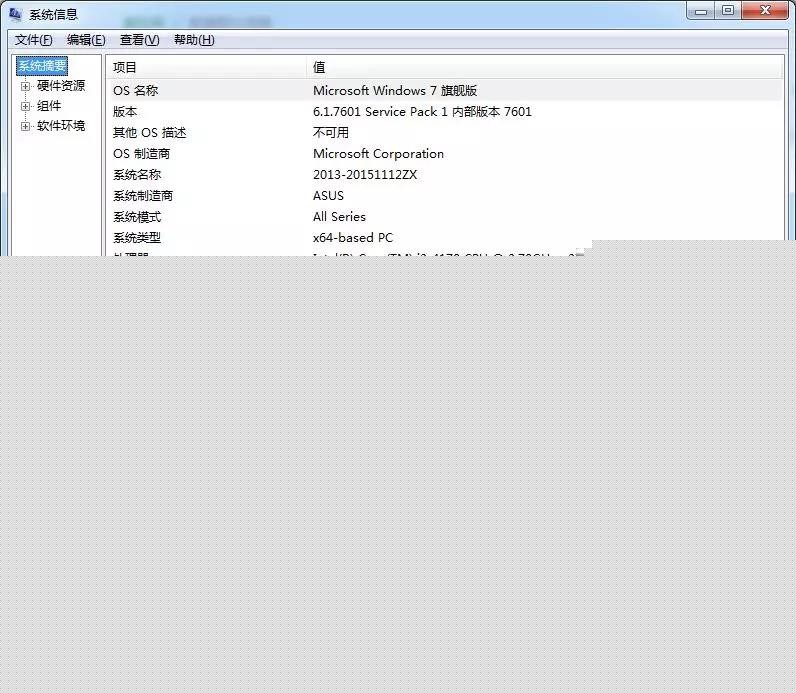Minimize the 系统信息 window
Image resolution: width=796 pixels, height=693 pixels.
(701, 11)
